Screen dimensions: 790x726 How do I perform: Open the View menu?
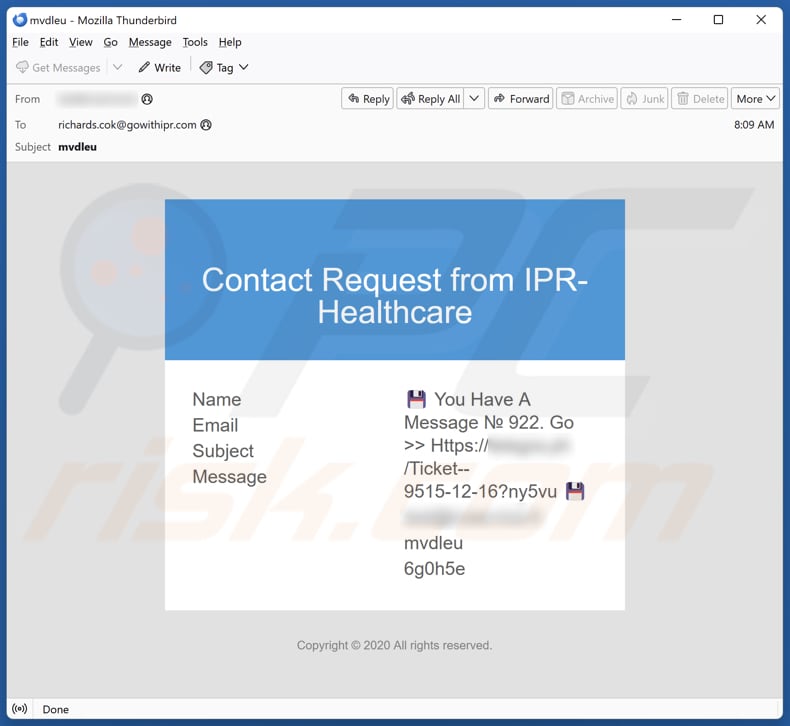81,42
